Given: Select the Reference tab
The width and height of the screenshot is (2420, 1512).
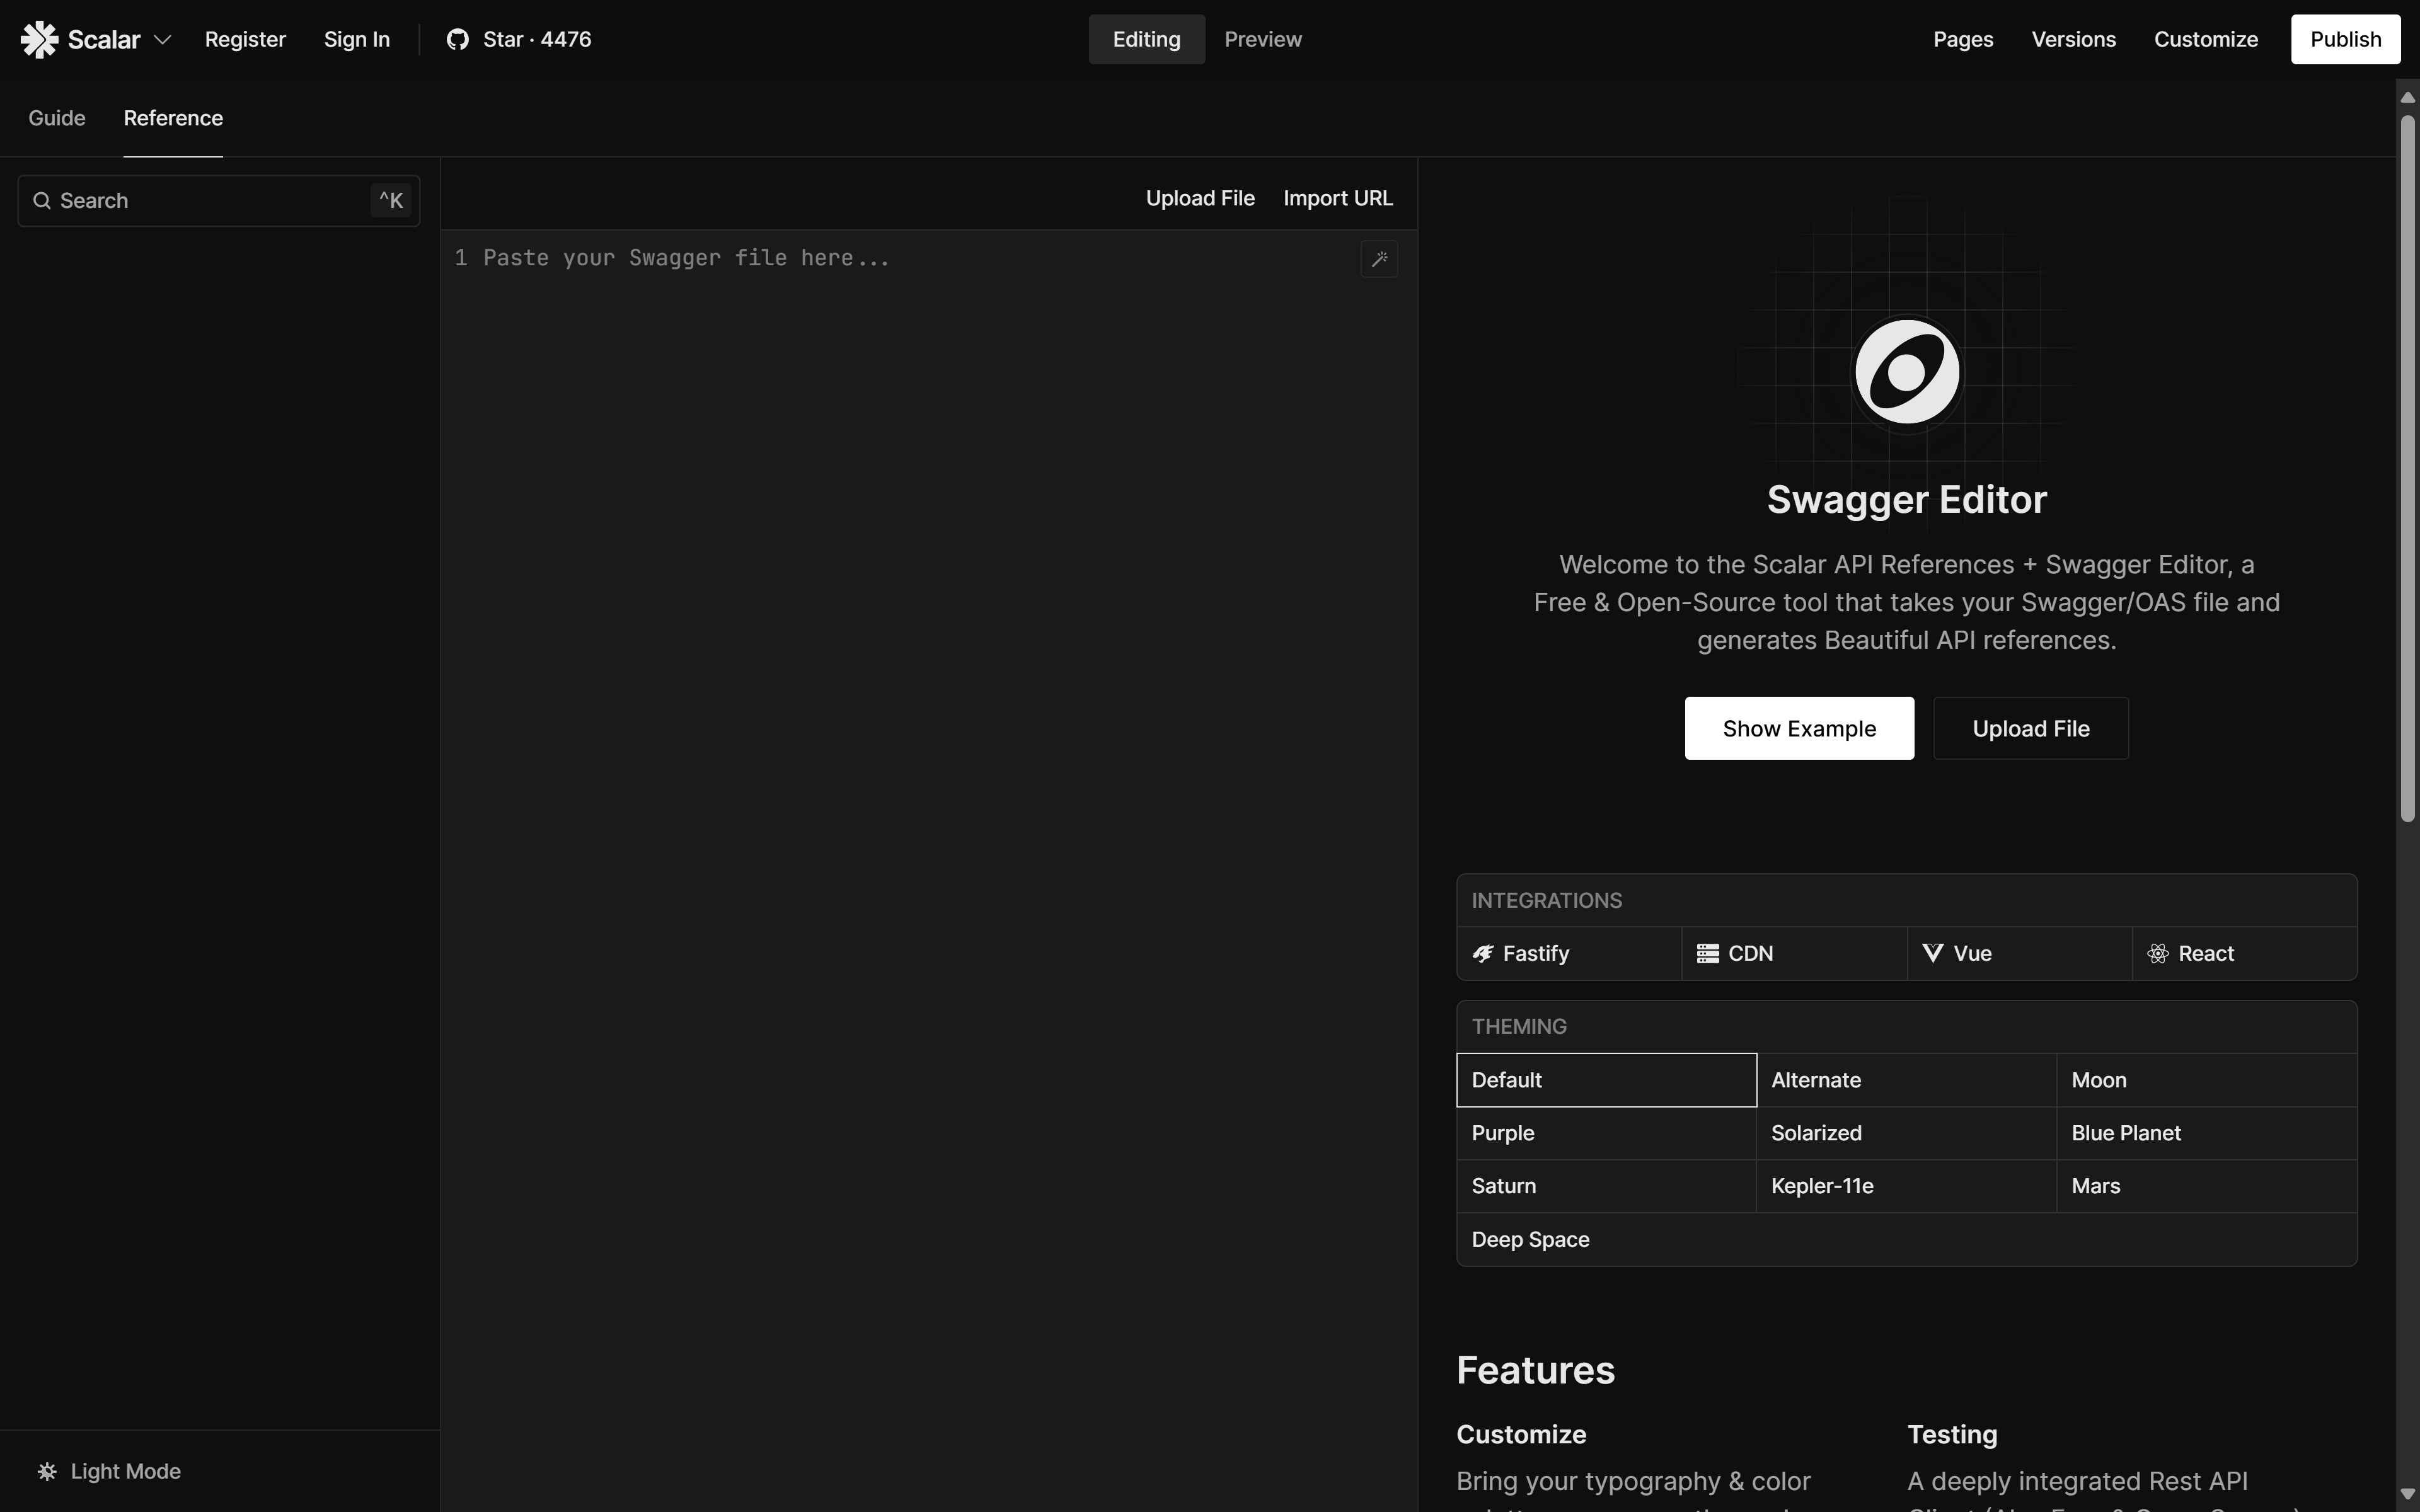Looking at the screenshot, I should 173,118.
